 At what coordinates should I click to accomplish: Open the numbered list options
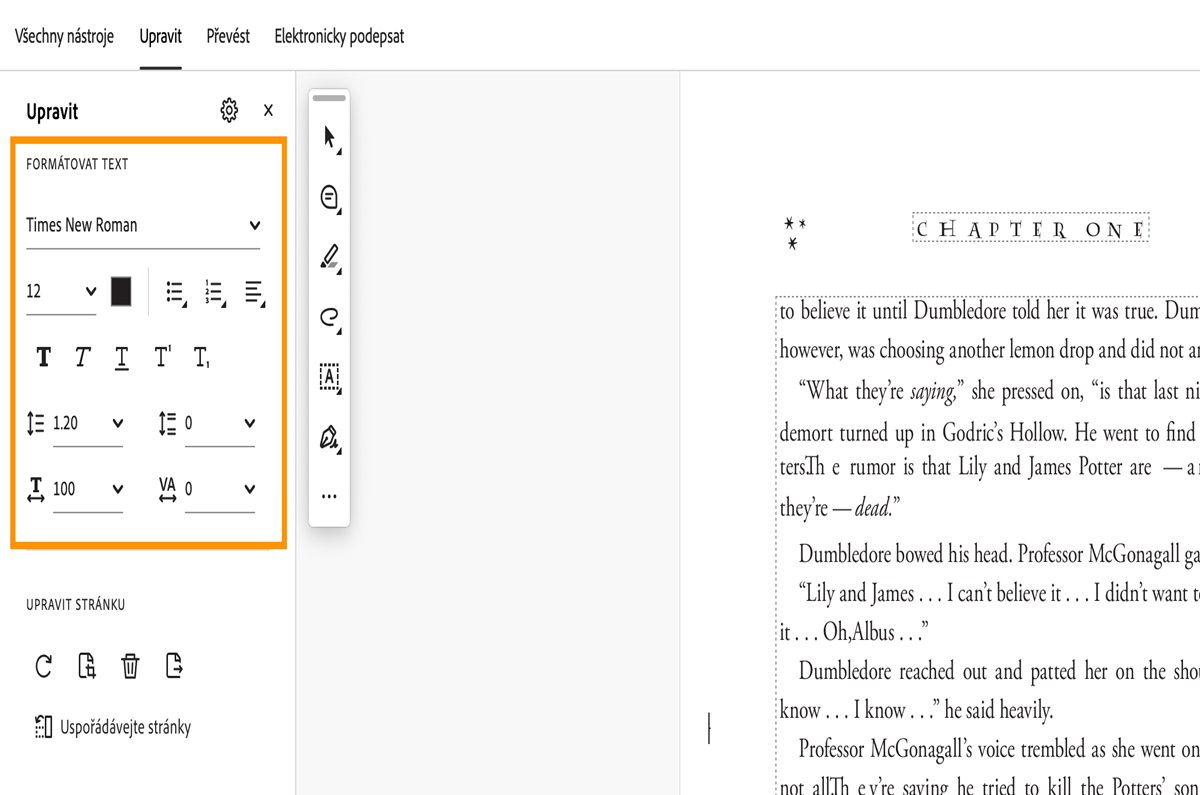click(215, 292)
